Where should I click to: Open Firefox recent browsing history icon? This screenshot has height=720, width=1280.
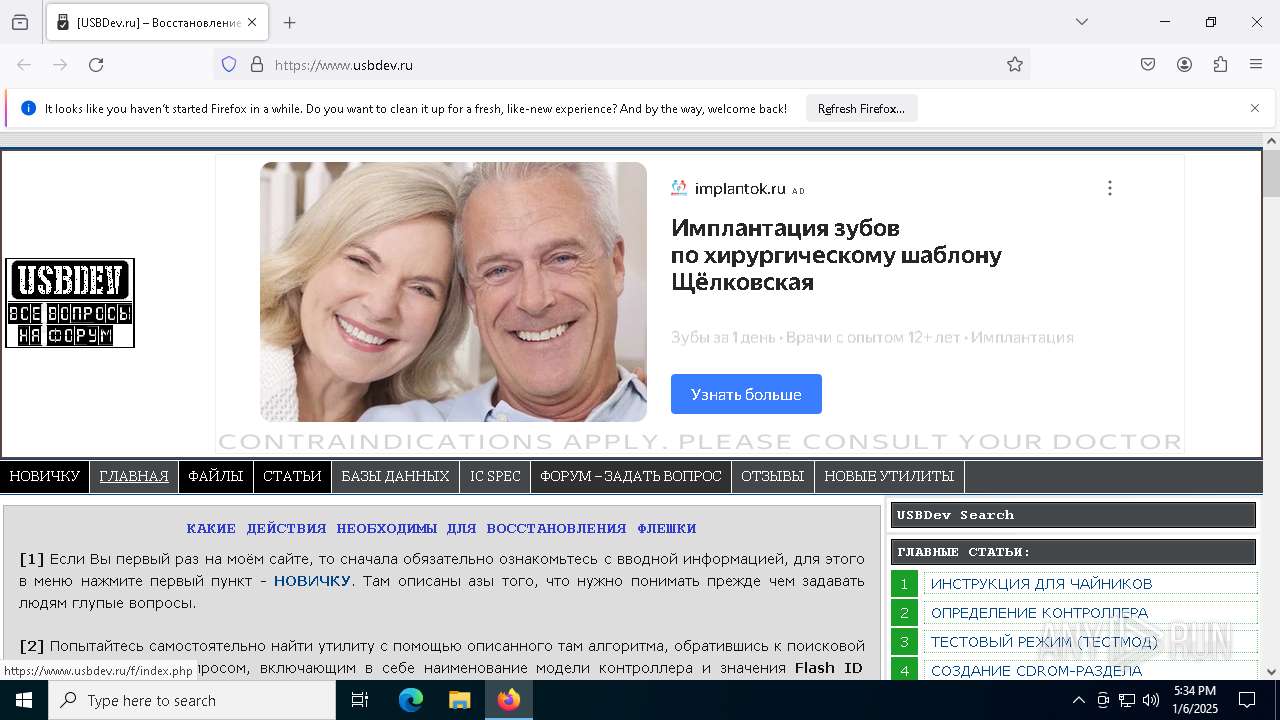coord(20,22)
